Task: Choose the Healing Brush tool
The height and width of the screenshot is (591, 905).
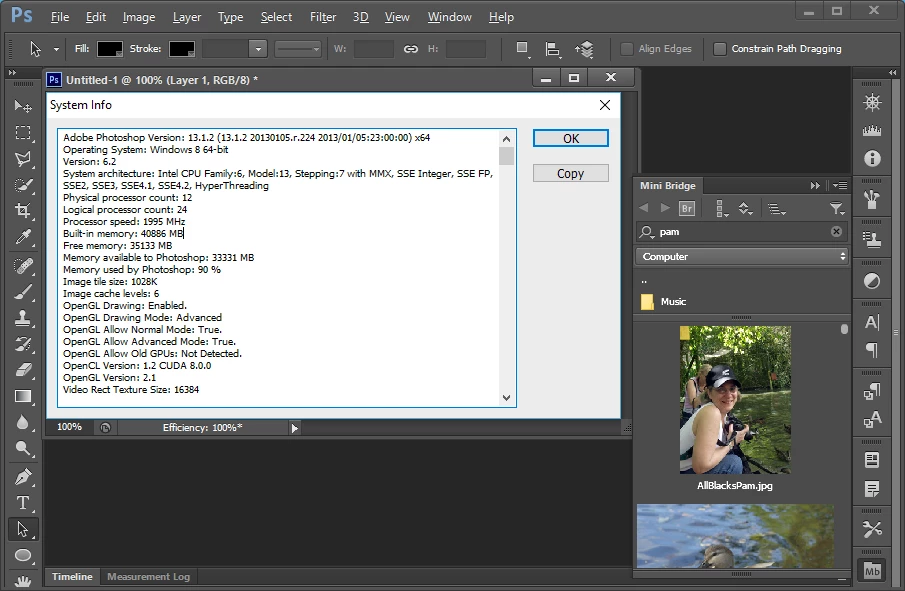Action: (23, 266)
